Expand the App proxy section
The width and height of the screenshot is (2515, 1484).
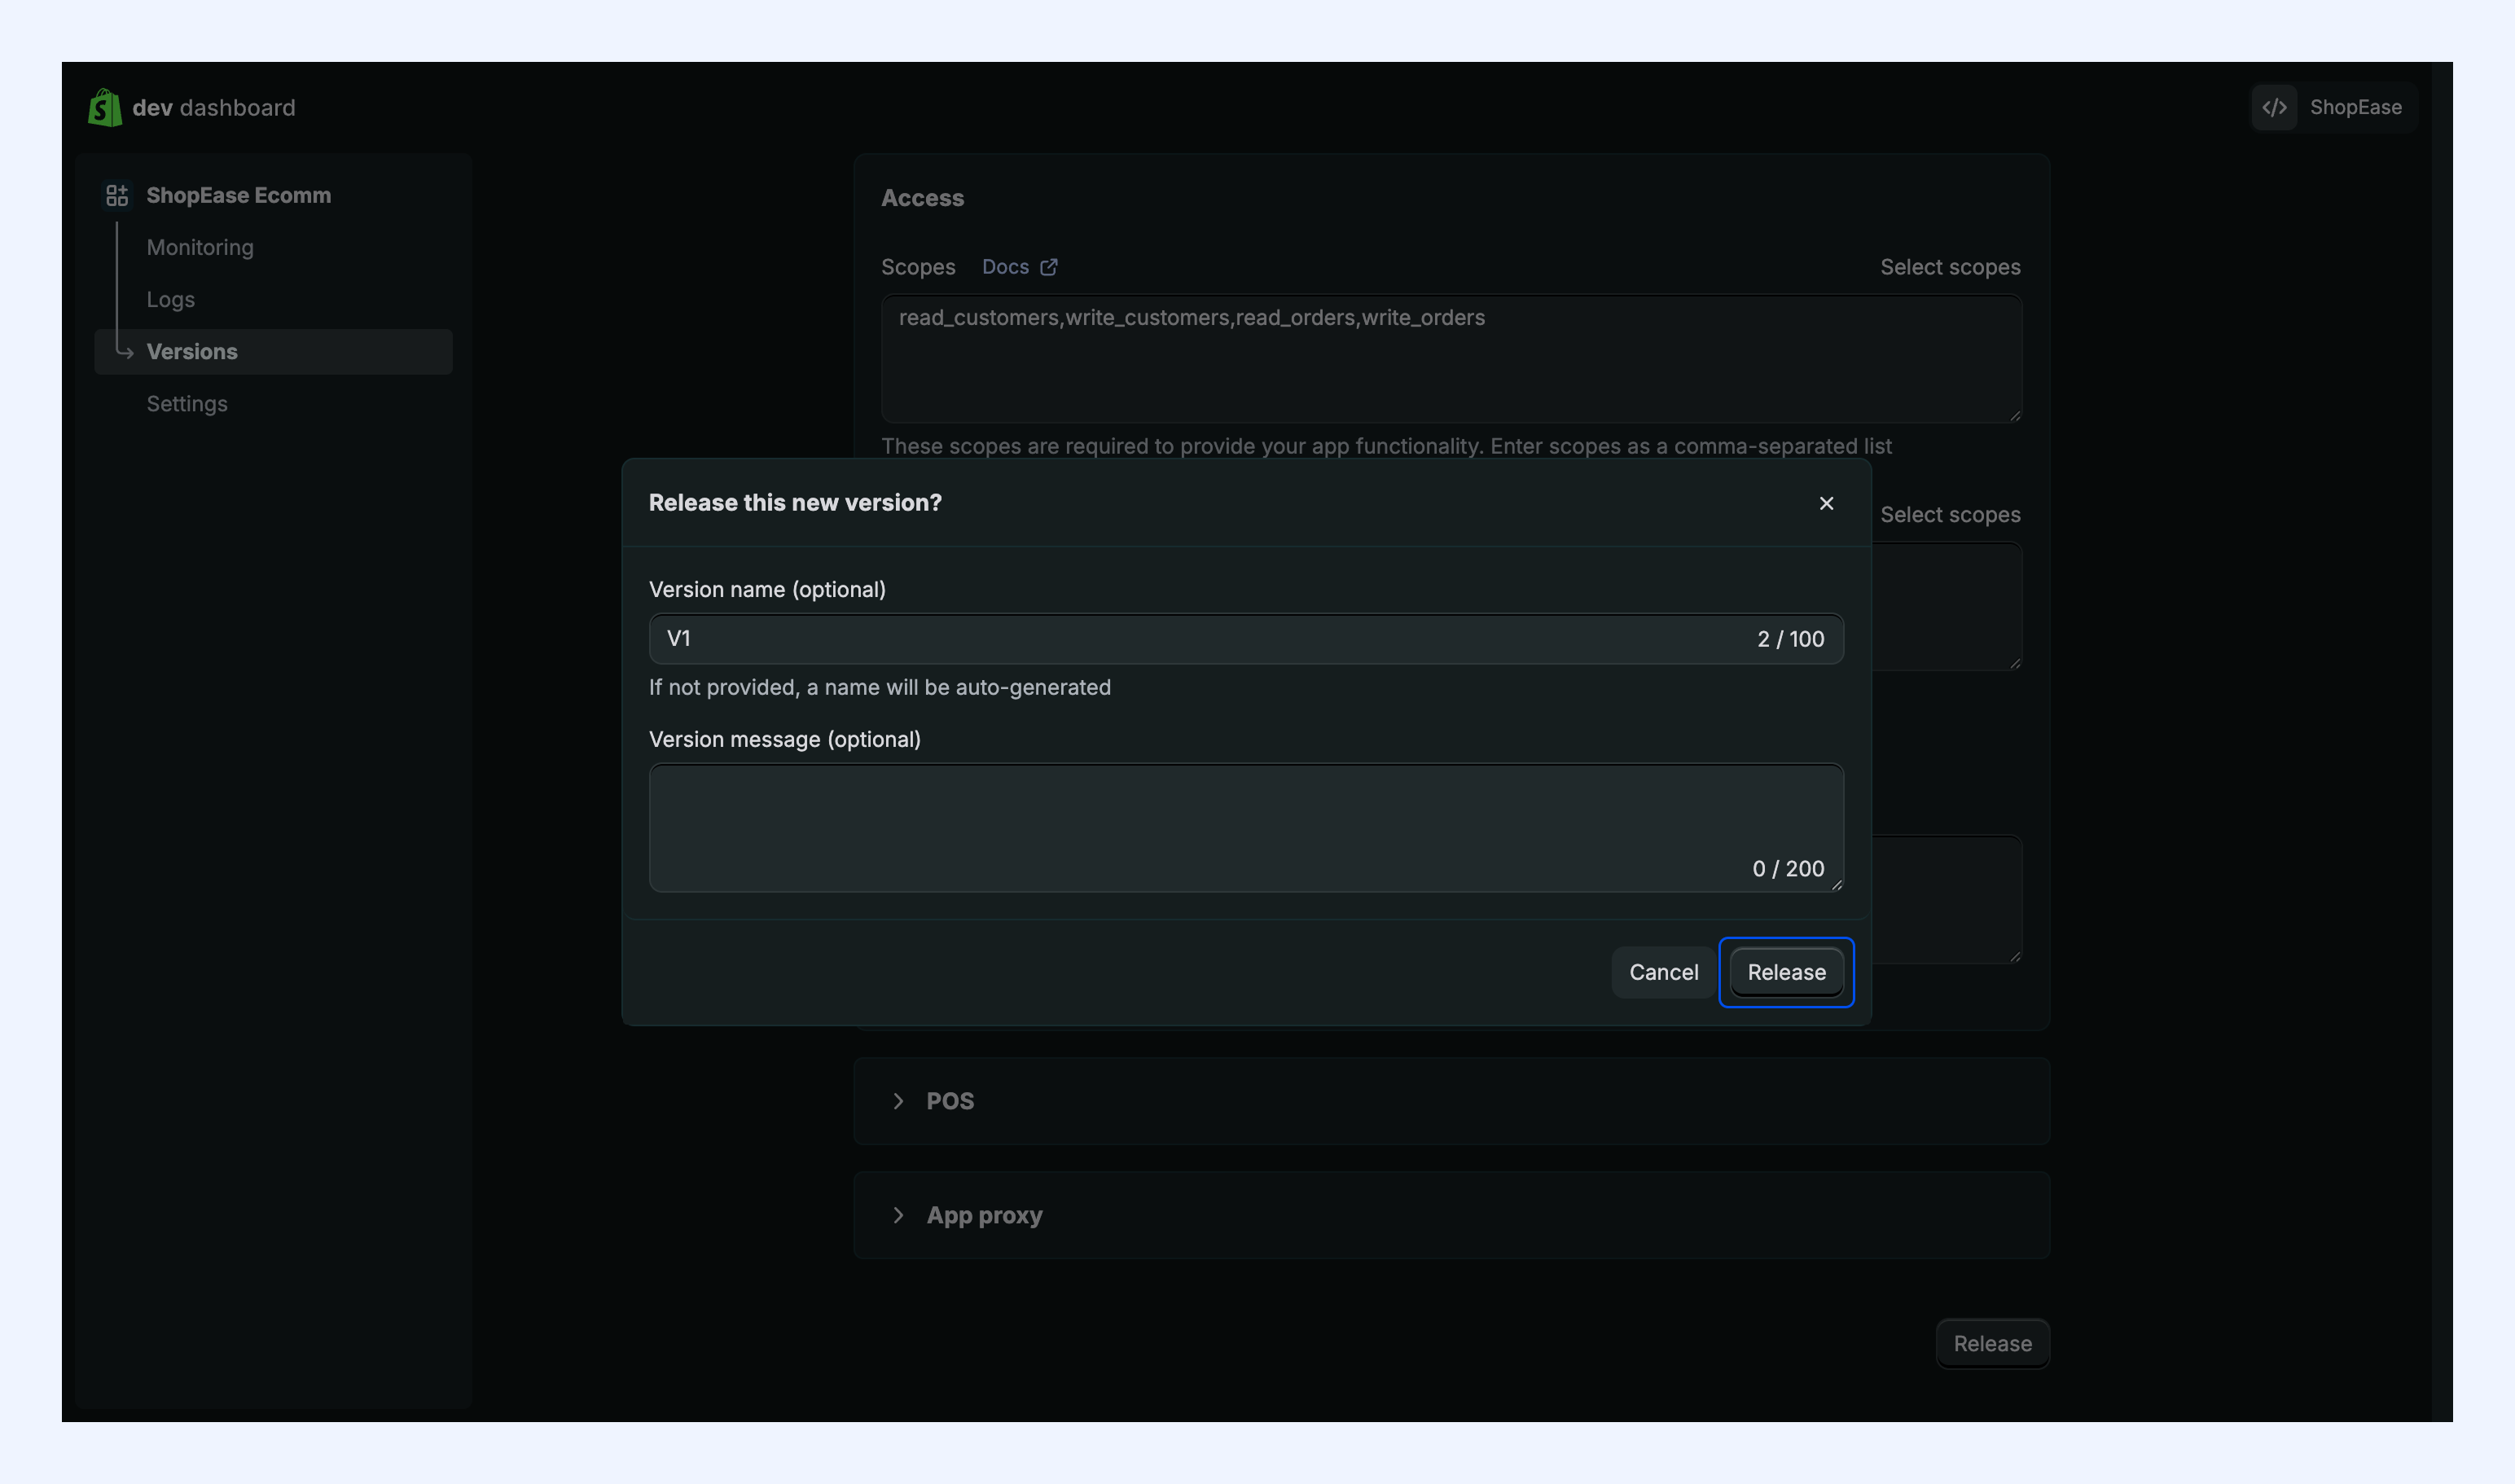click(x=898, y=1215)
